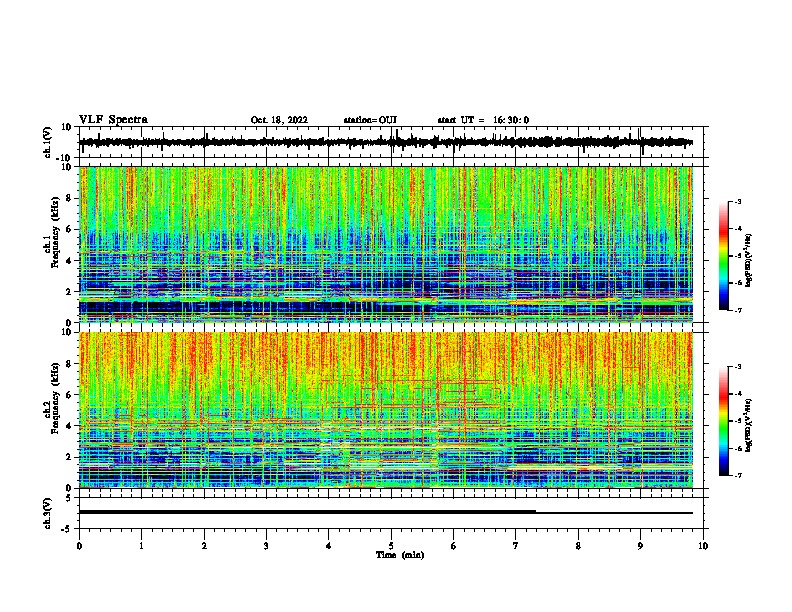
Task: Click the "1" minute tick label
Action: coord(142,546)
